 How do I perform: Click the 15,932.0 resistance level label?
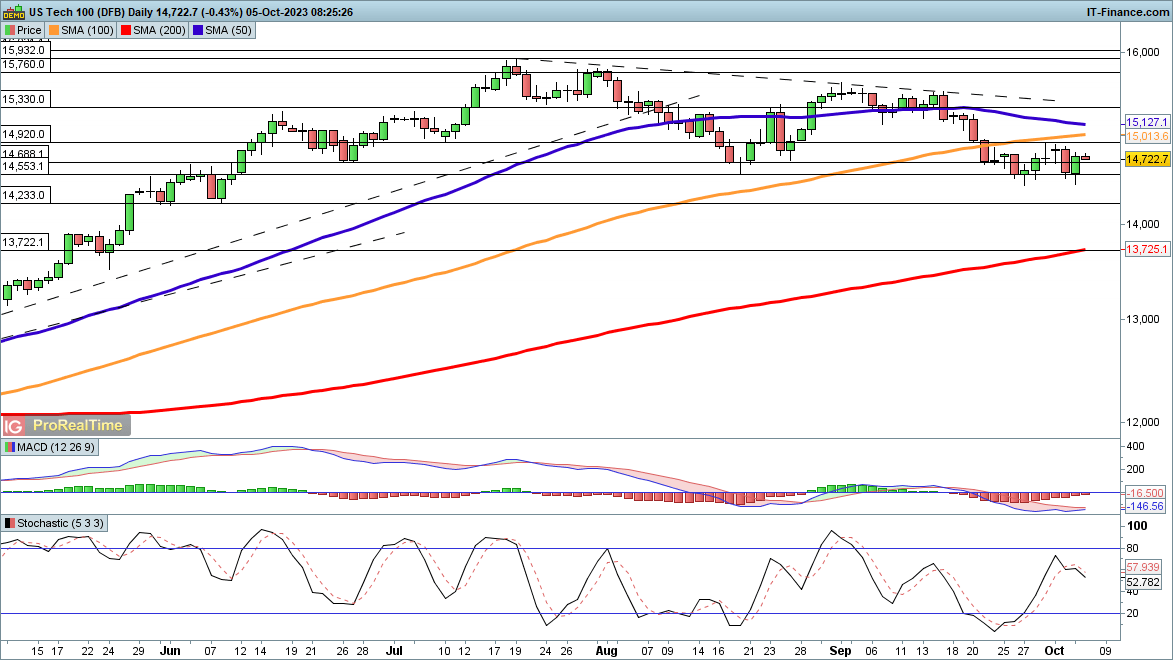point(24,50)
